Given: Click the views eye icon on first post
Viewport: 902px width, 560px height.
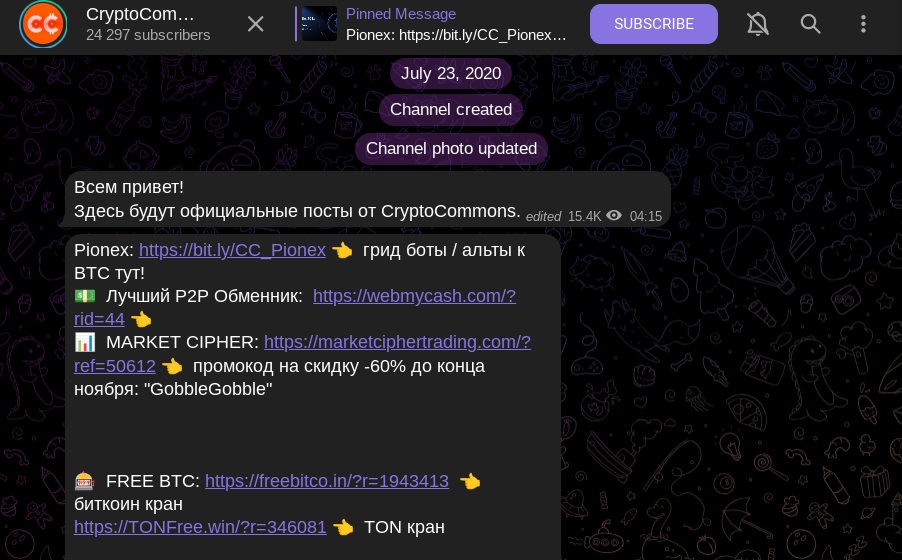Looking at the screenshot, I should [x=614, y=216].
